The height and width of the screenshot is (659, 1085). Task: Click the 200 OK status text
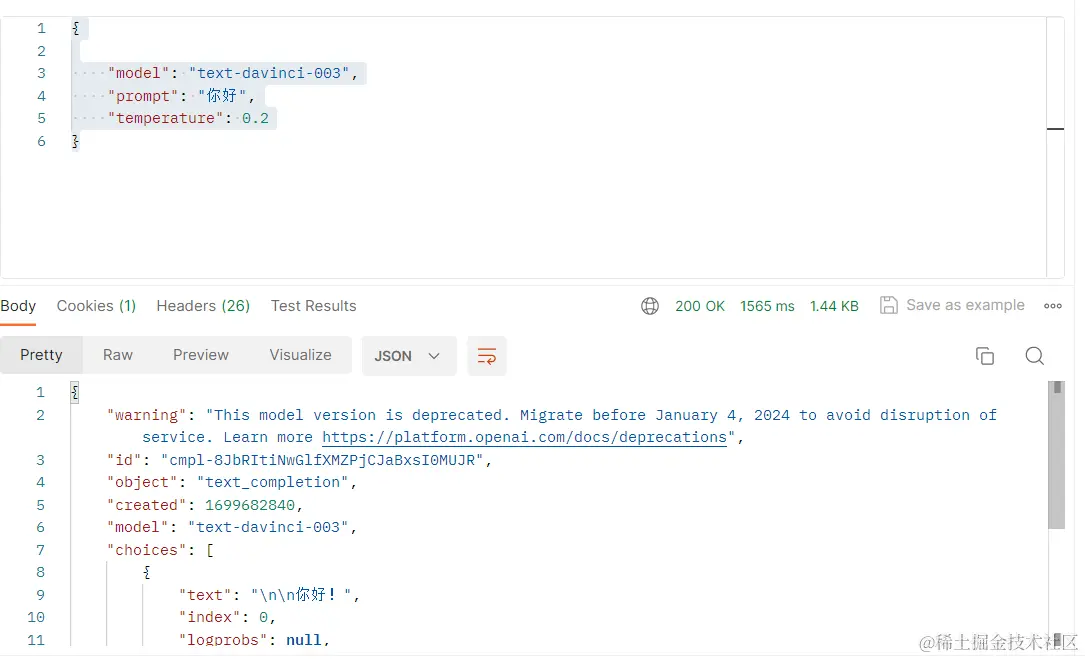[x=700, y=306]
